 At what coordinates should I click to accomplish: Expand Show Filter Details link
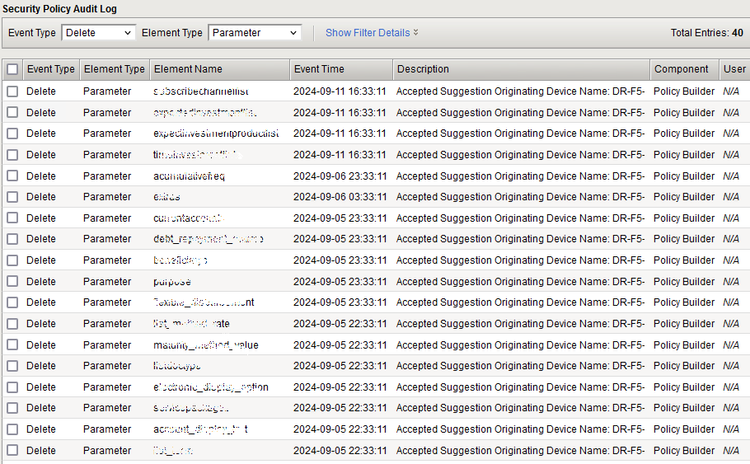click(x=372, y=33)
